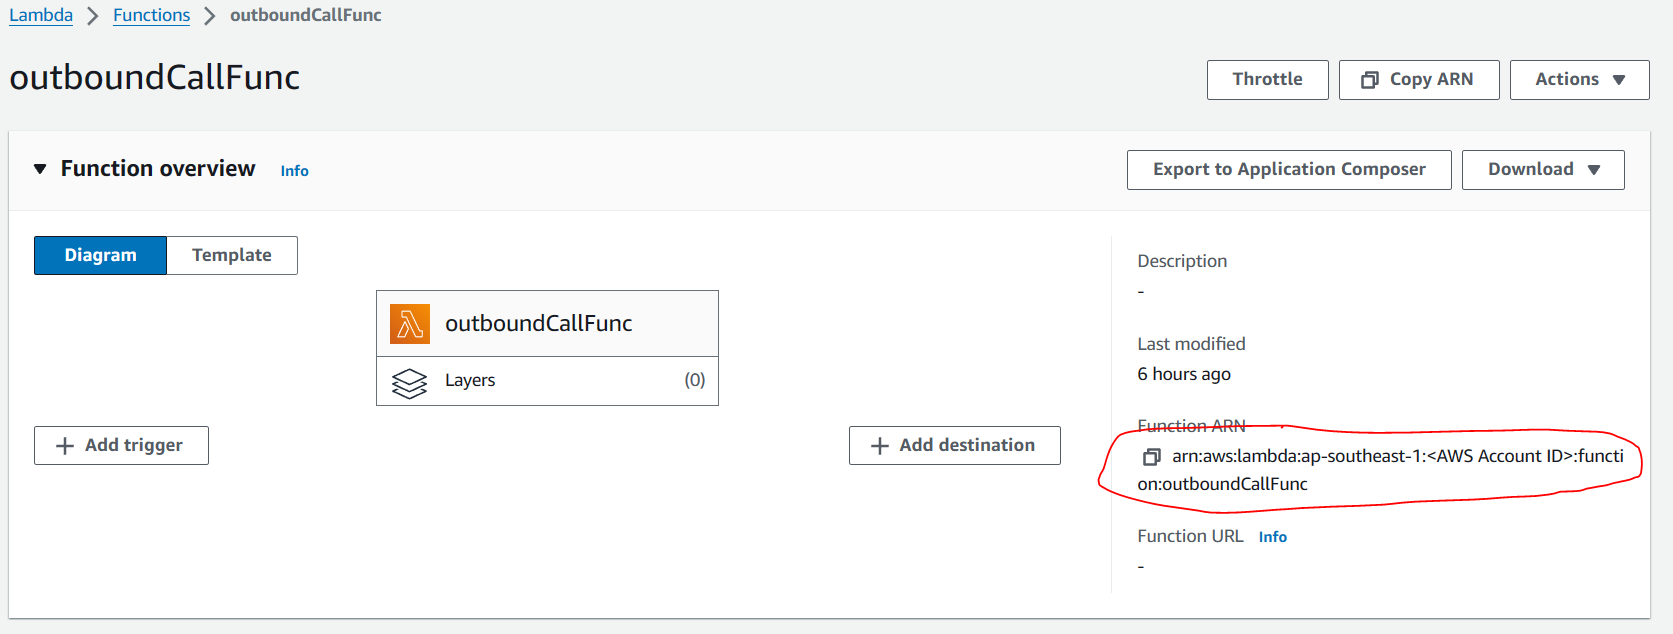1673x634 pixels.
Task: Click the Layers stack icon
Action: pos(409,382)
